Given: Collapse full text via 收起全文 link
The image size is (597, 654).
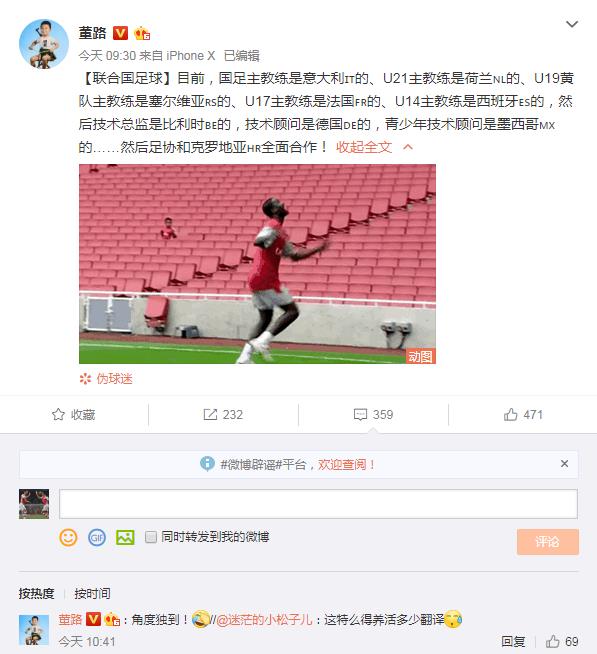Looking at the screenshot, I should coord(364,147).
